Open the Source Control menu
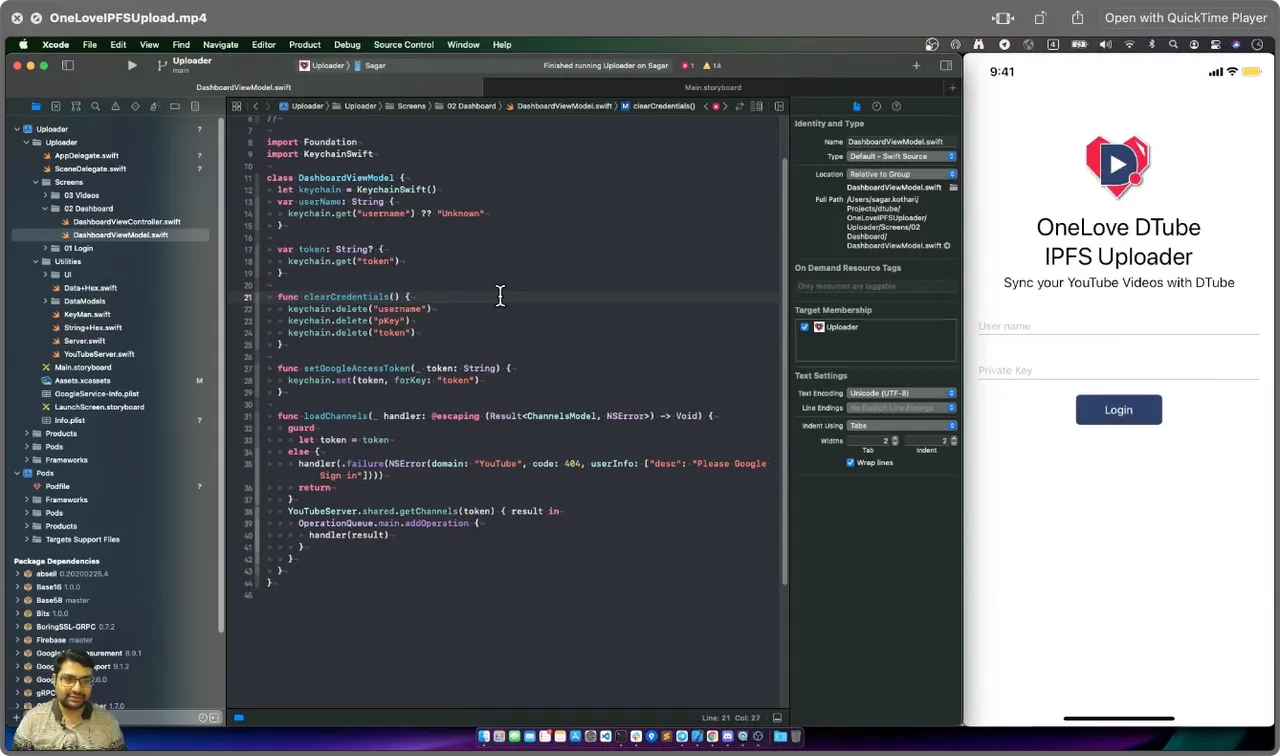 point(403,45)
